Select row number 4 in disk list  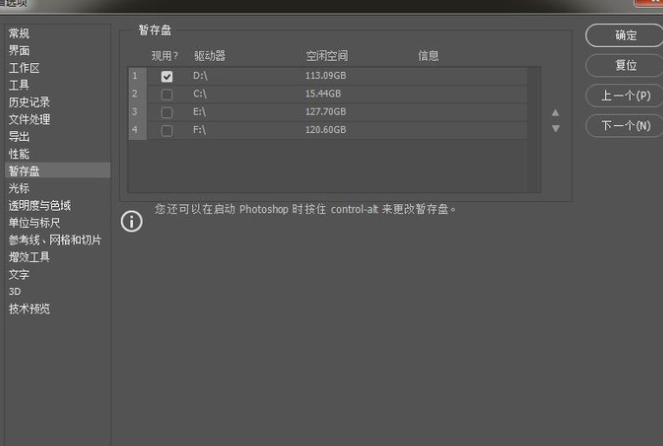point(135,130)
